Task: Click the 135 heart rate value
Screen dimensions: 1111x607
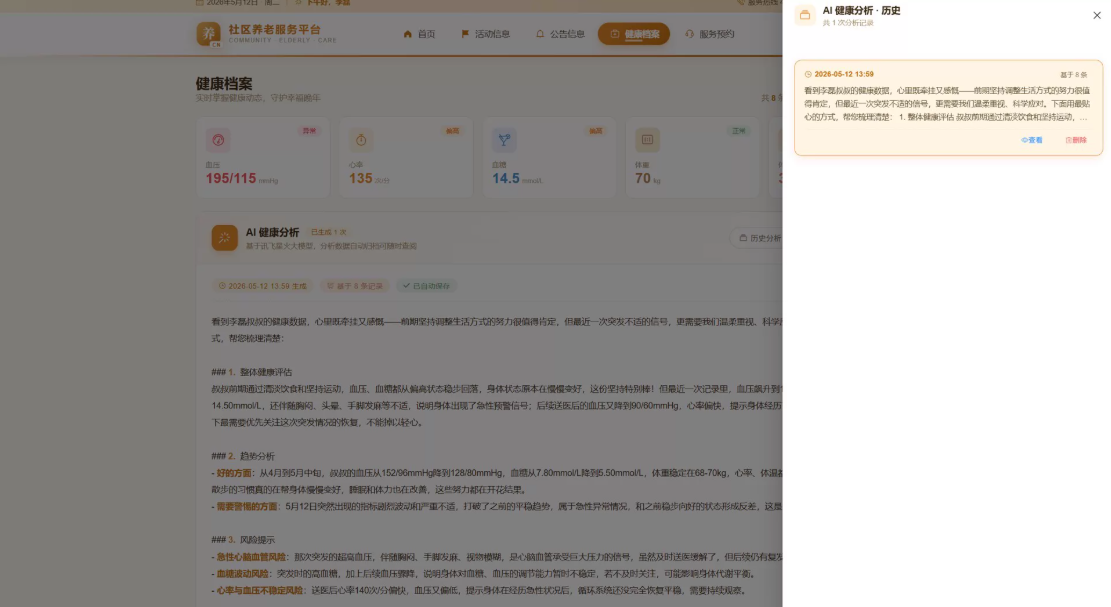Action: tap(360, 178)
